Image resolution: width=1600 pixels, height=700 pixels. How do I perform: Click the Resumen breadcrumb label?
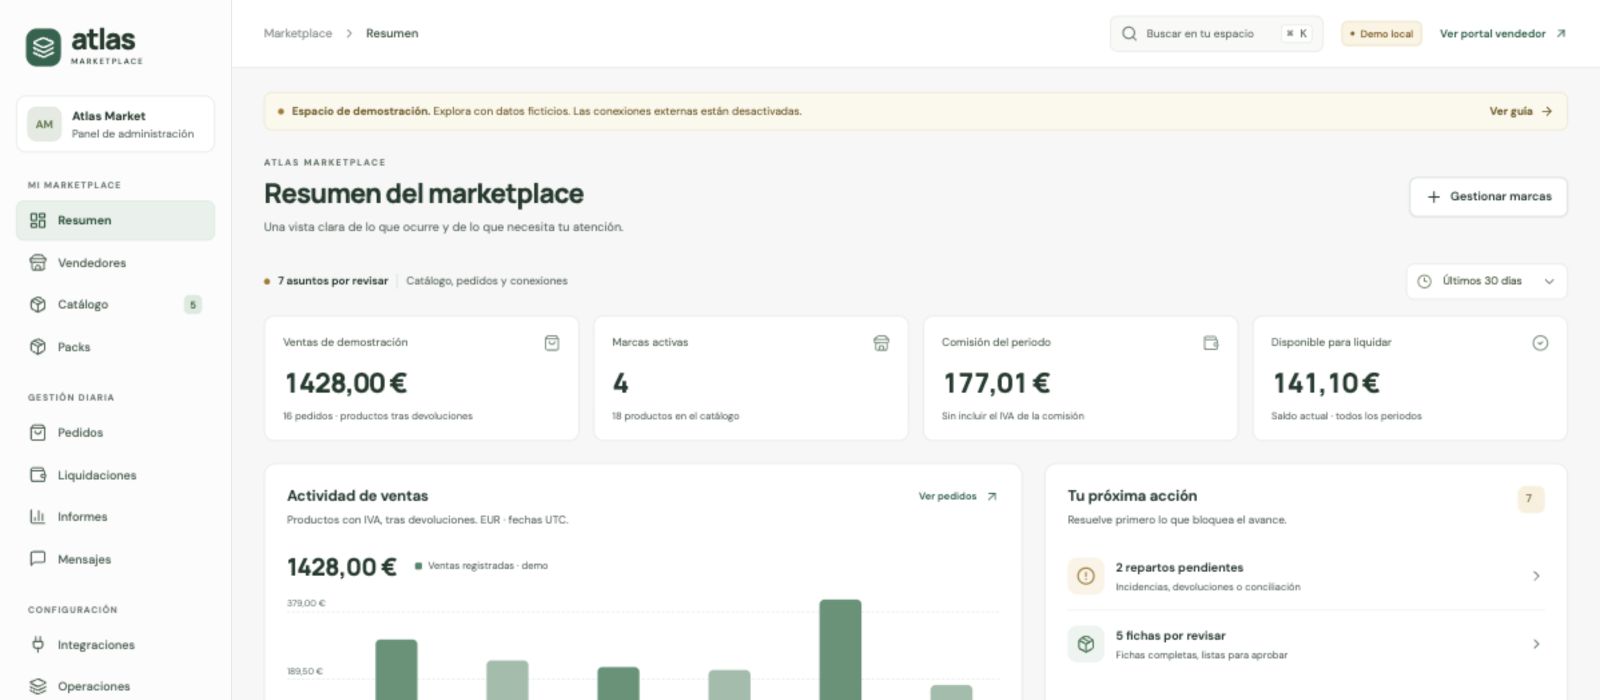(x=392, y=34)
